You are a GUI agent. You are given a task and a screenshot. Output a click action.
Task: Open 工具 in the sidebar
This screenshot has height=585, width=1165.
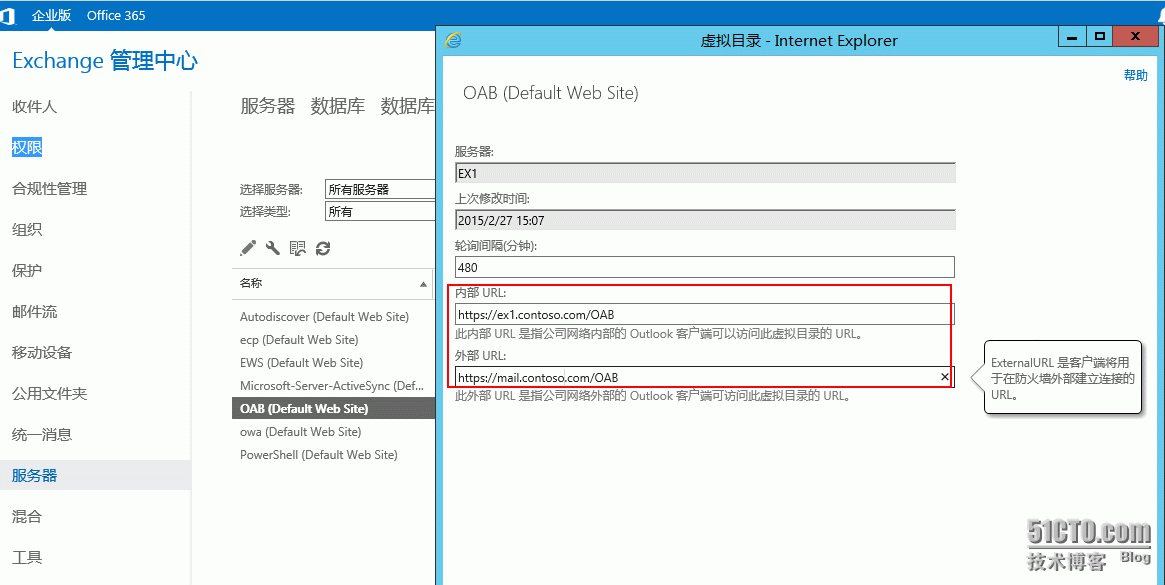[27, 557]
